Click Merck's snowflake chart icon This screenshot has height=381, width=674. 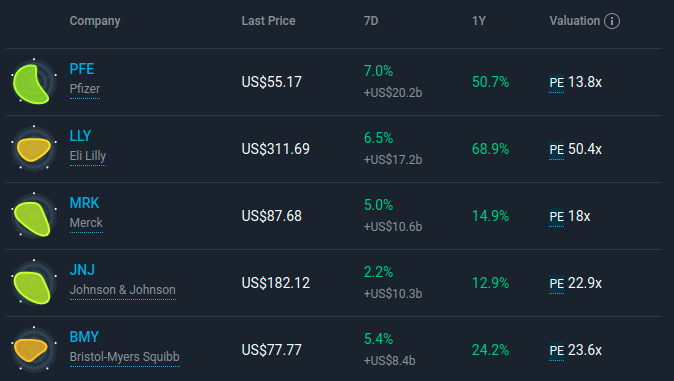34,216
